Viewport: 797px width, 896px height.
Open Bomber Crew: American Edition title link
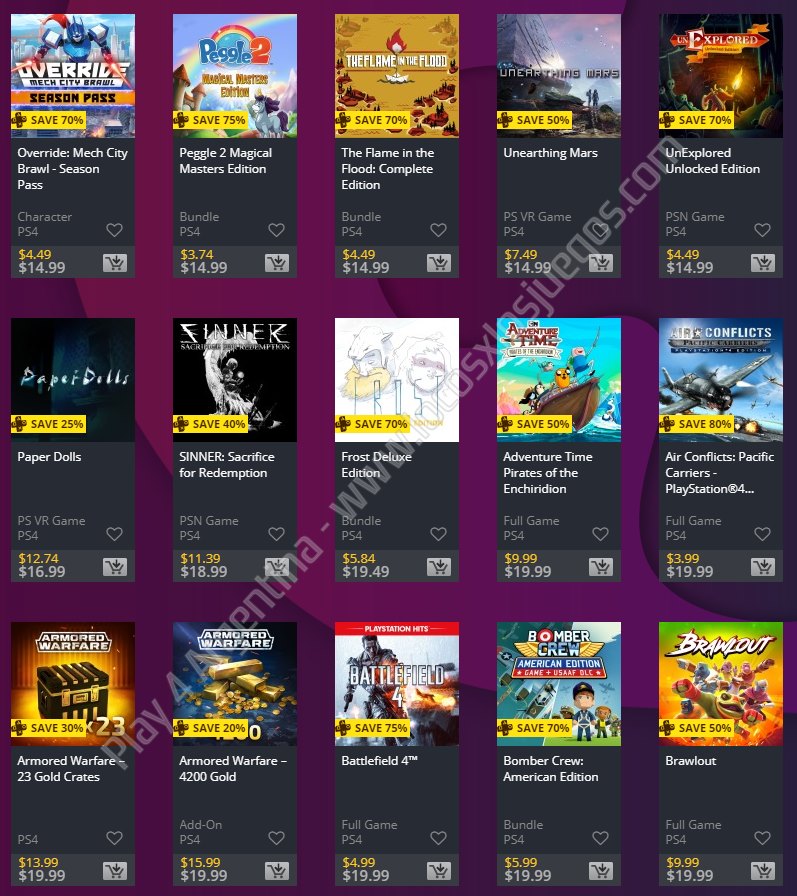[x=551, y=769]
